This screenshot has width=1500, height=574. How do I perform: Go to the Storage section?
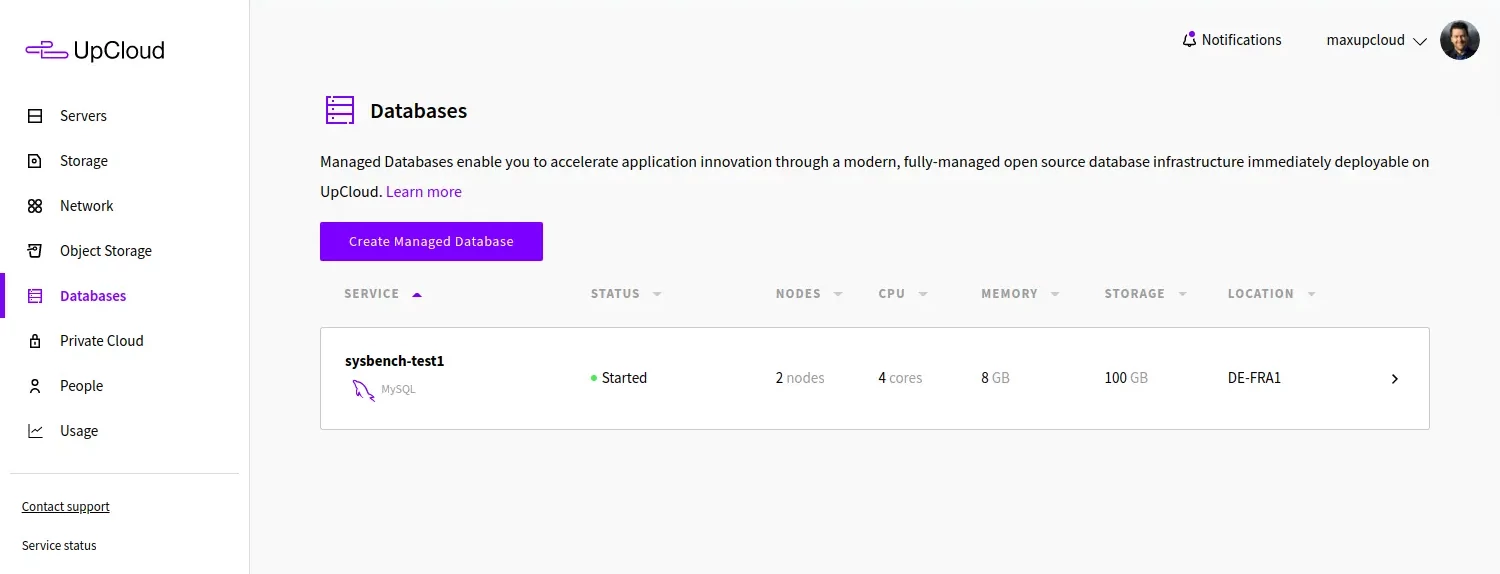coord(84,161)
